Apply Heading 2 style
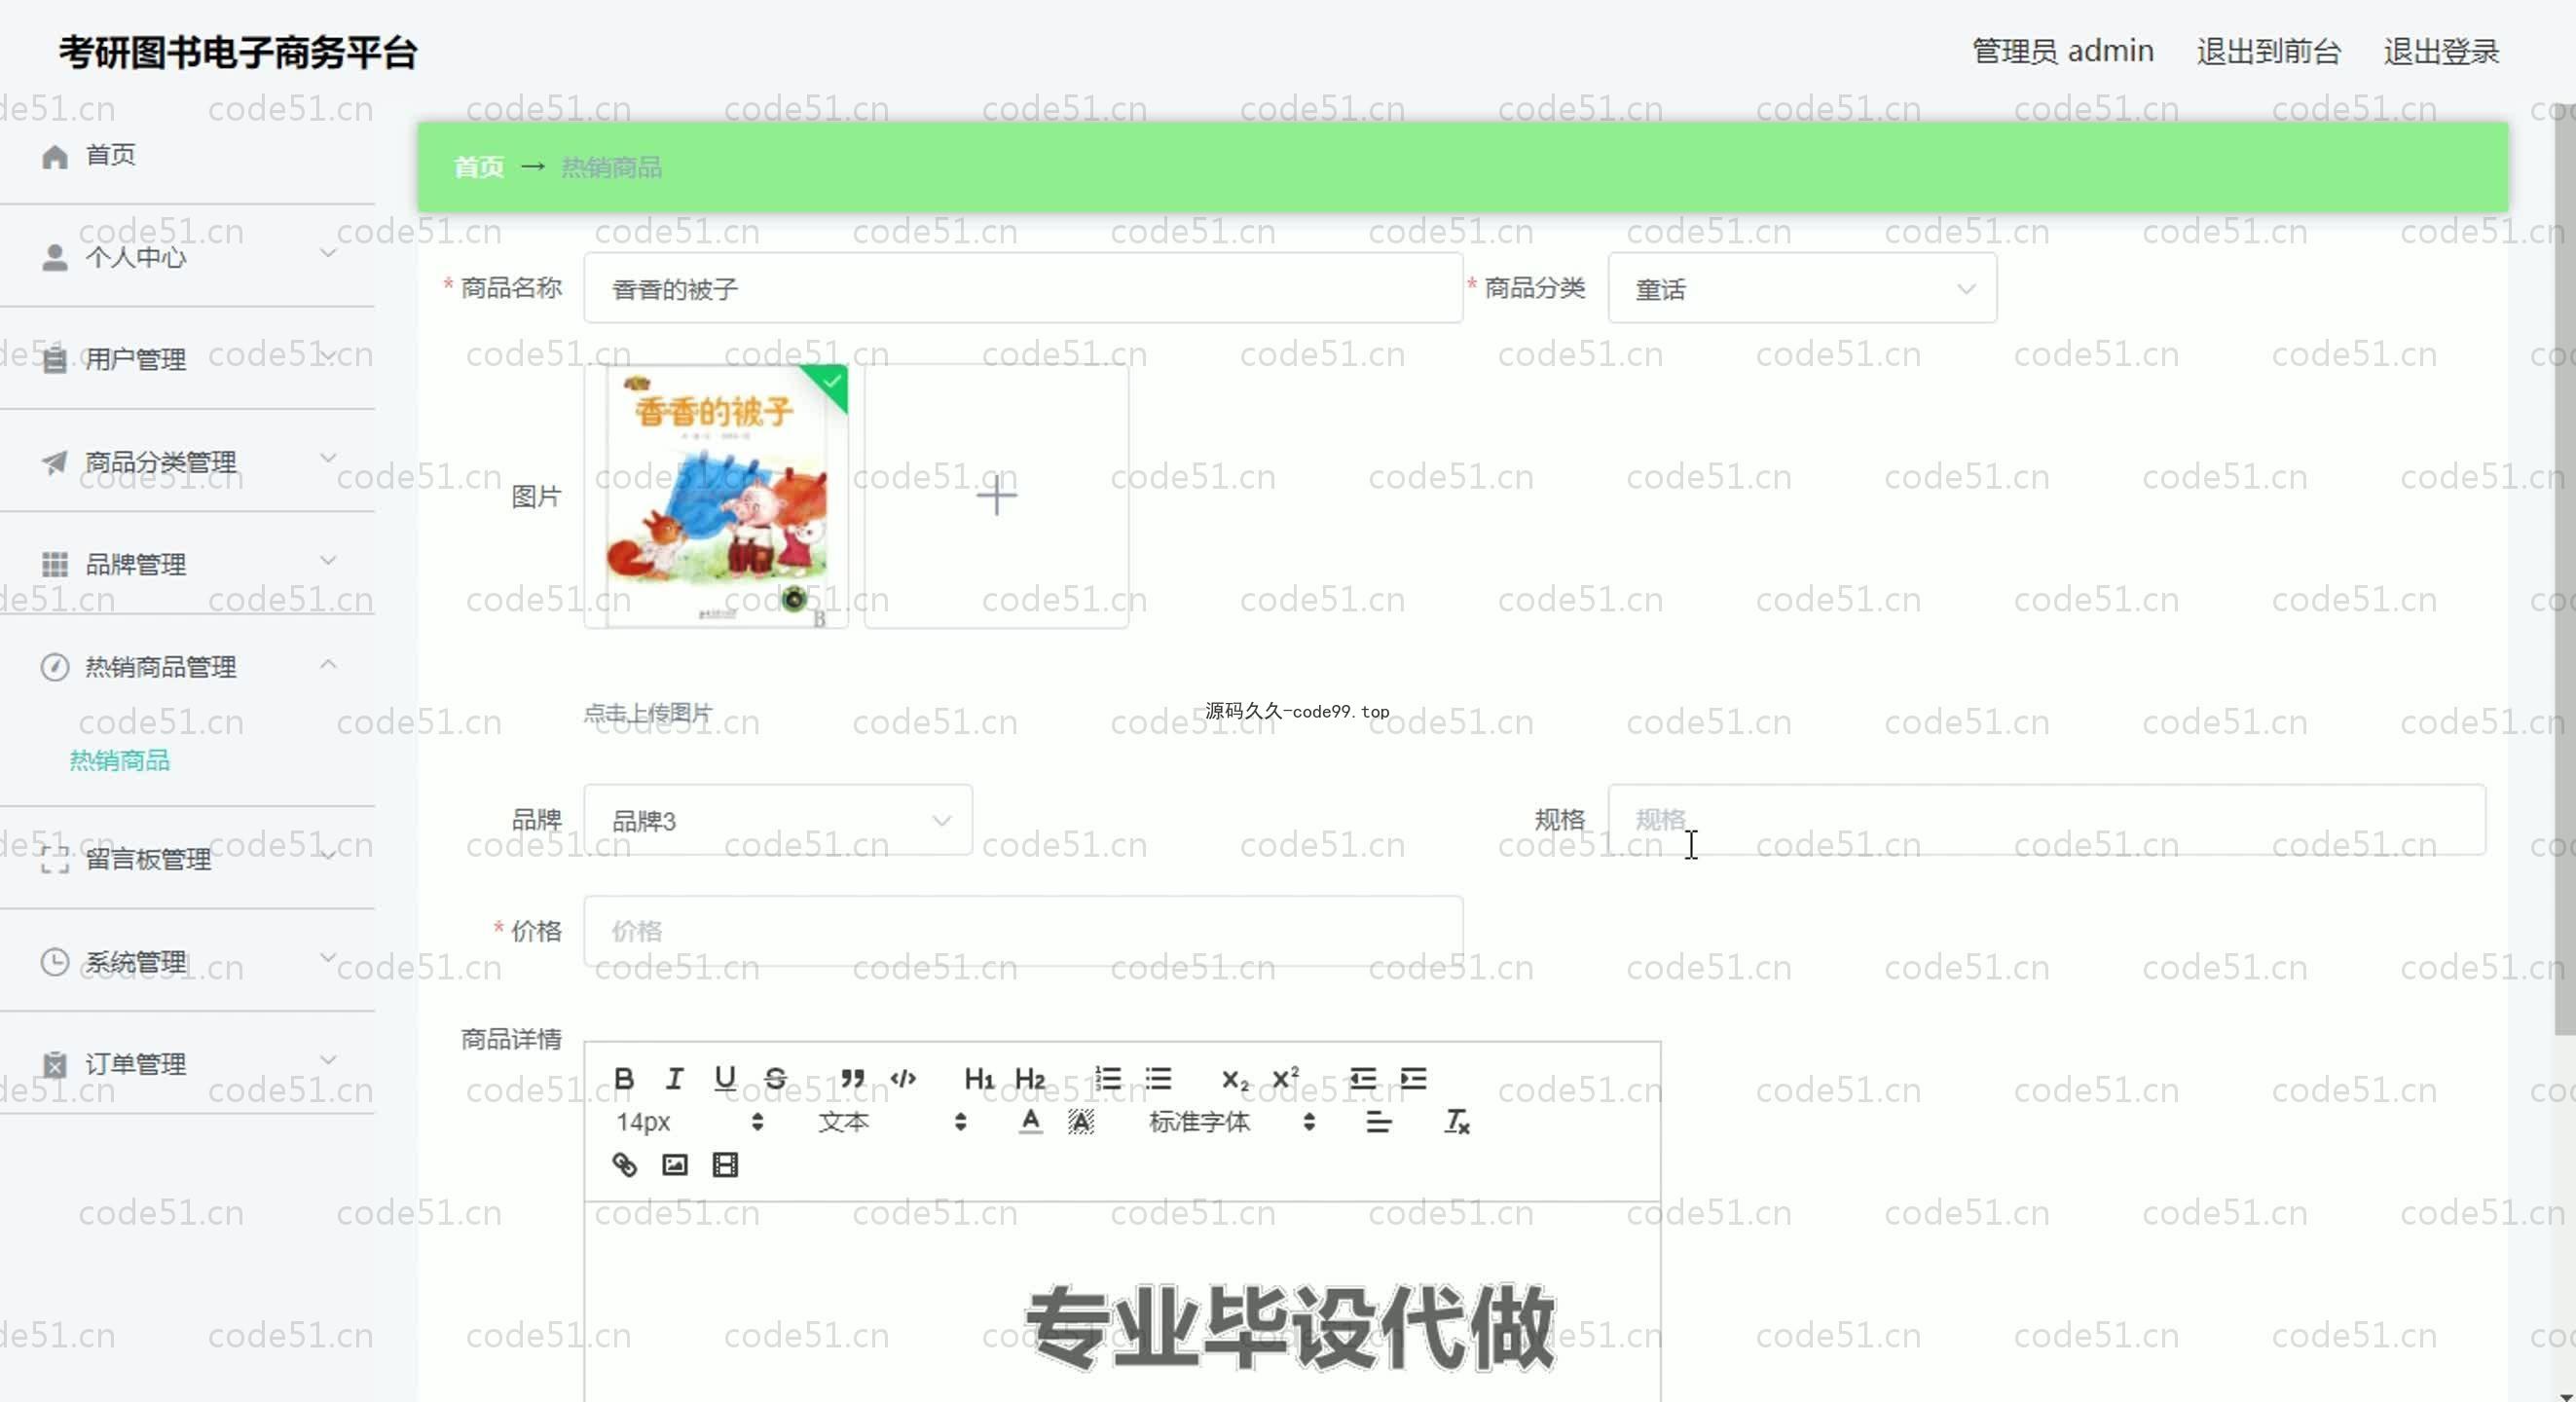 (1030, 1078)
